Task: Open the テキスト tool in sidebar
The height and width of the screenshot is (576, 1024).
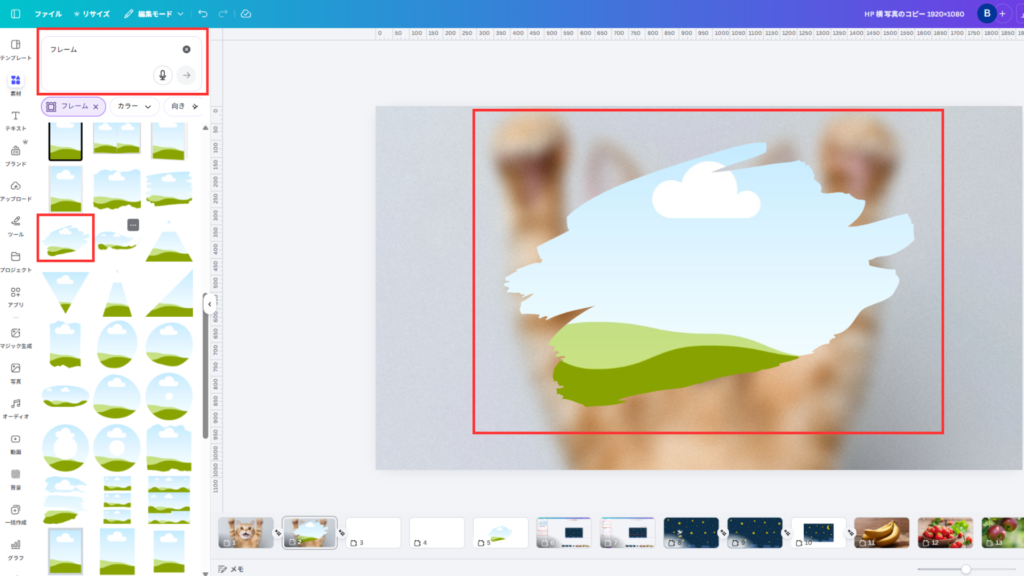Action: point(15,120)
